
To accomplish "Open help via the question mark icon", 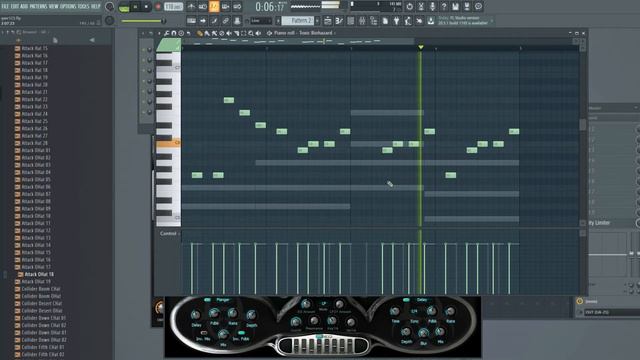I will (444, 7).
